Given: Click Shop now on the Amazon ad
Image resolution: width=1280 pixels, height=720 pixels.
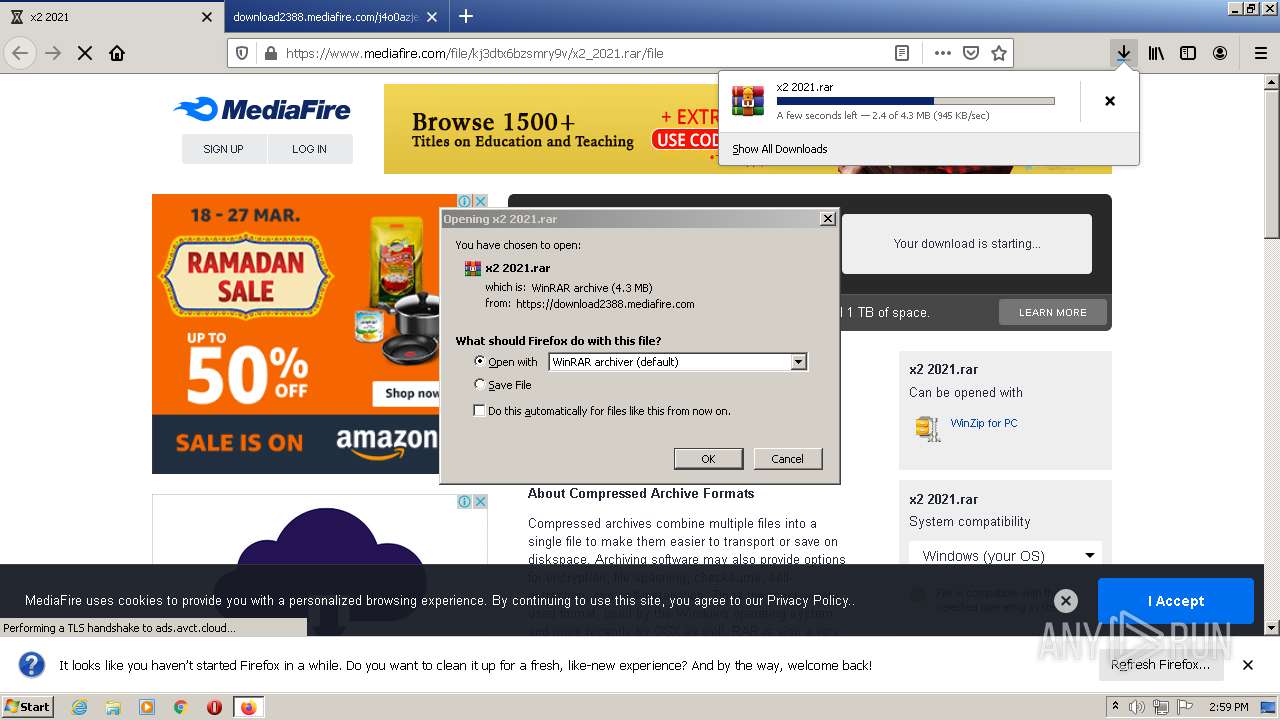Looking at the screenshot, I should tap(412, 393).
